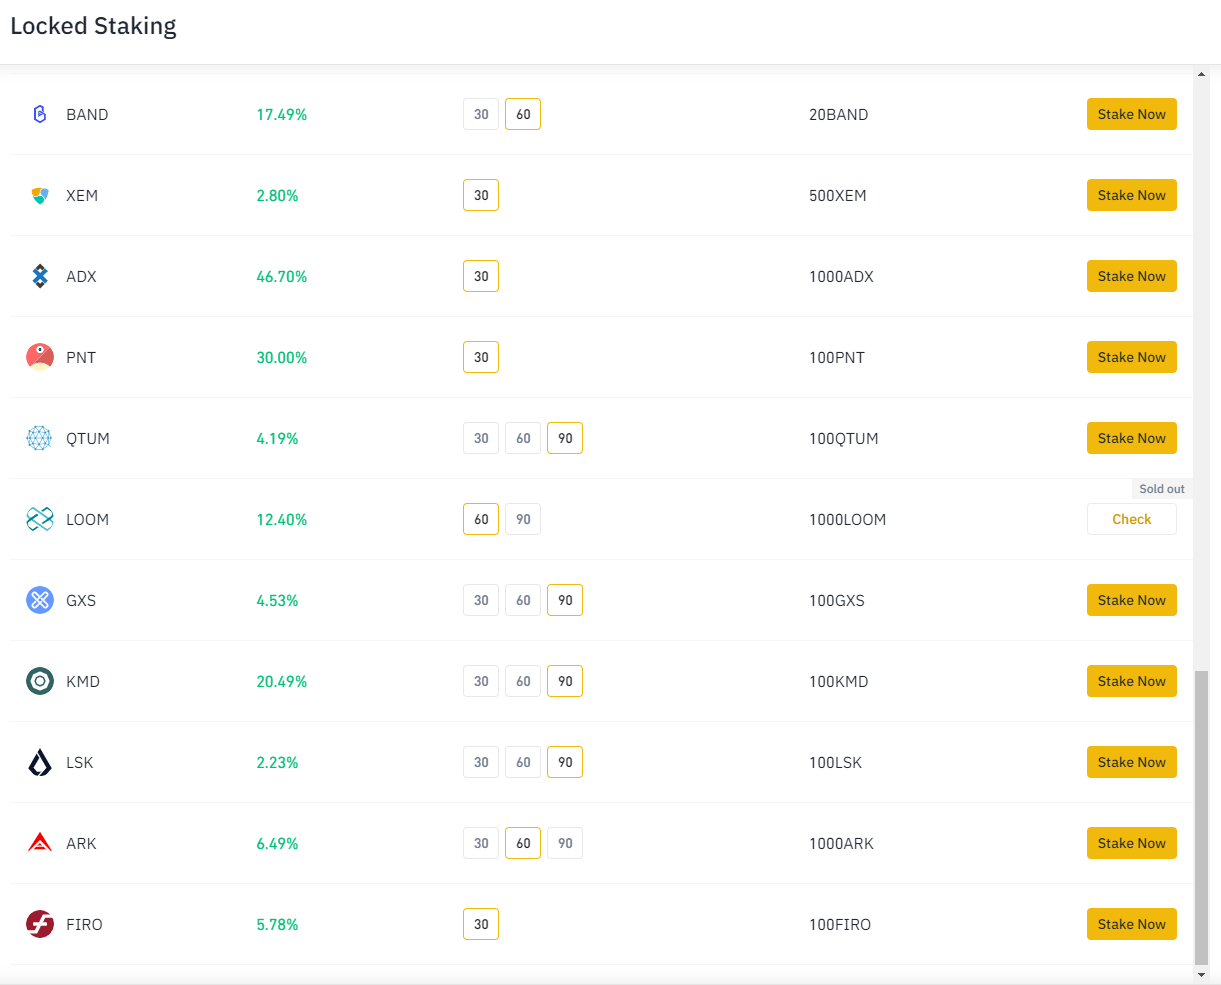Viewport: 1221px width, 985px height.
Task: Click the GXS 4.53% yield value
Action: click(x=278, y=600)
